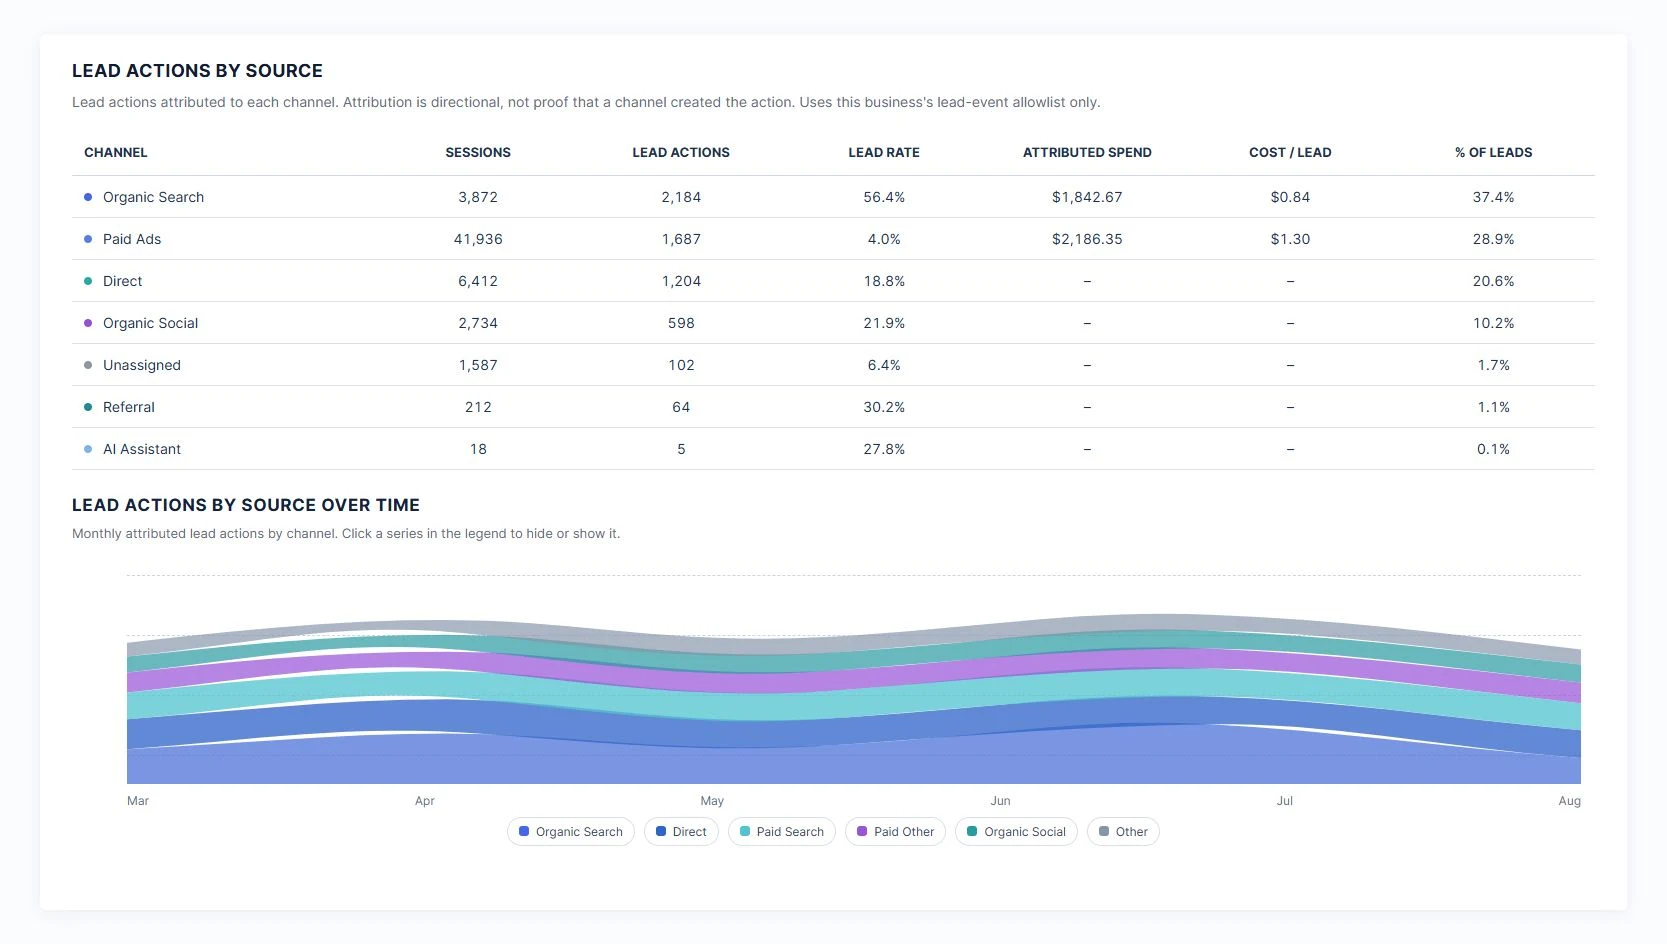The width and height of the screenshot is (1667, 944).
Task: Click percent of leads 28.9%
Action: tap(1493, 239)
